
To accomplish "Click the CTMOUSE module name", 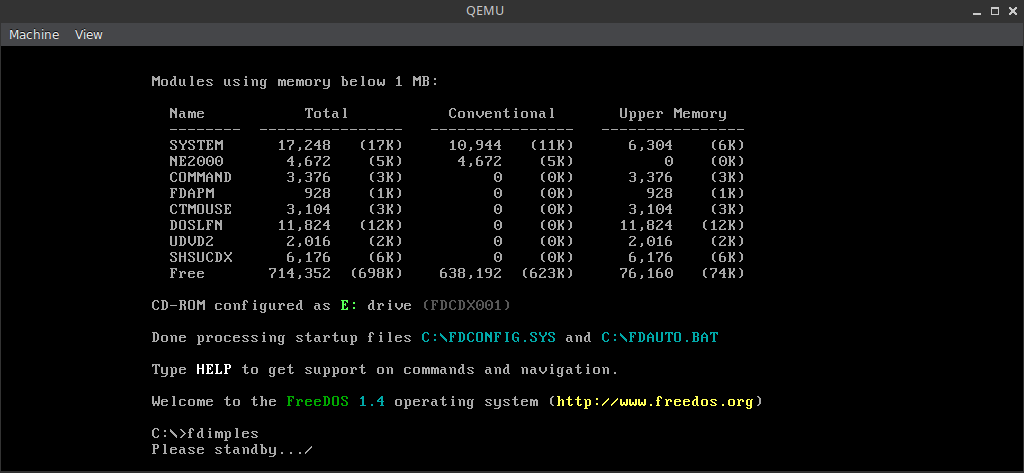I will [x=200, y=209].
